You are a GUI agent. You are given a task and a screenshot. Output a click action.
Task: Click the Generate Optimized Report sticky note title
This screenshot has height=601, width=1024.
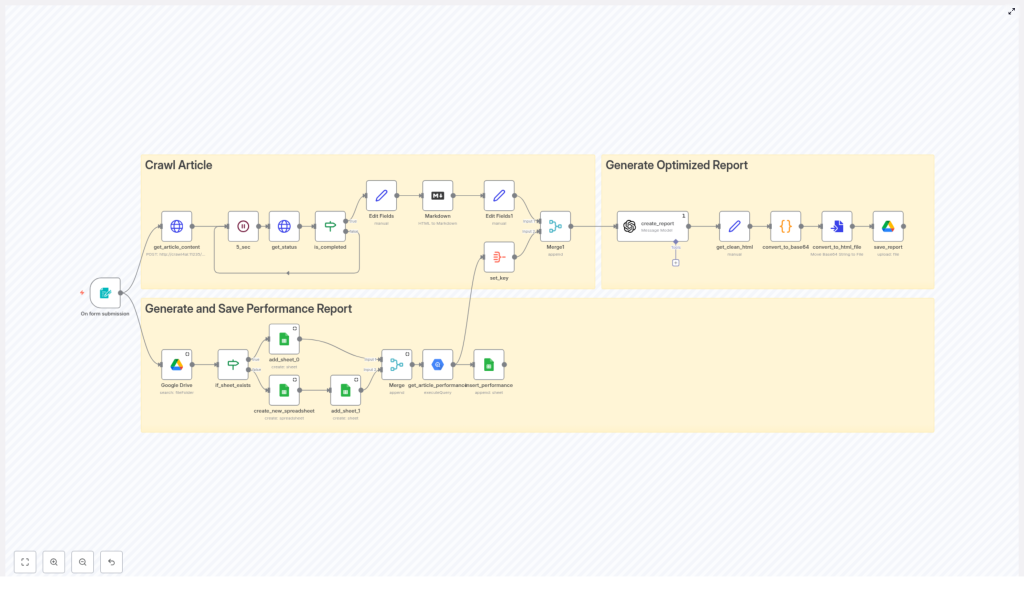(676, 165)
